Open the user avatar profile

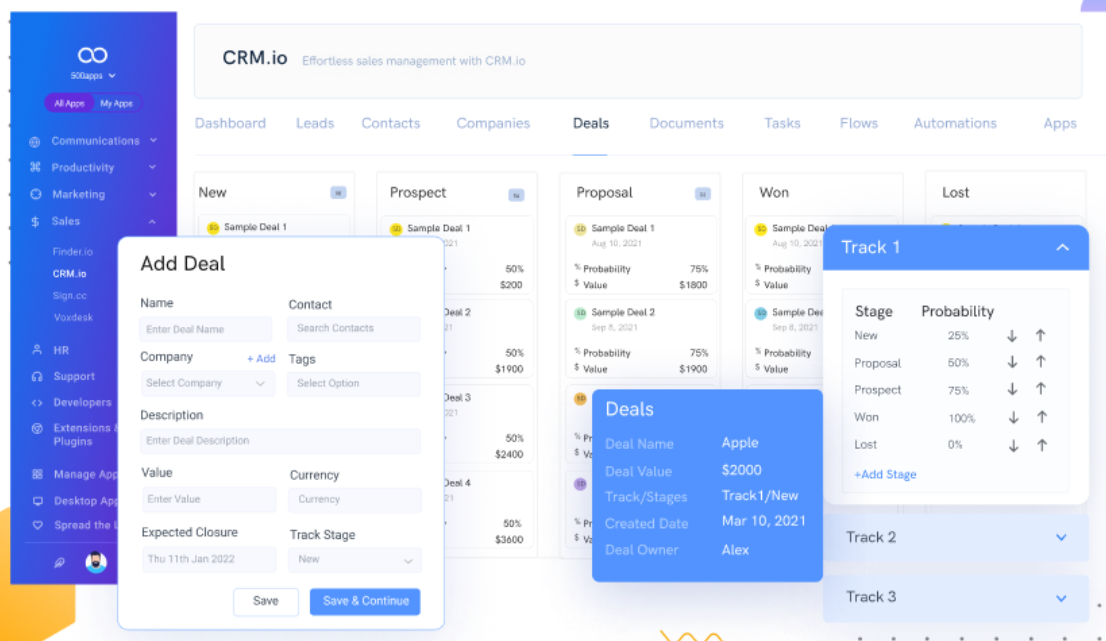[96, 562]
